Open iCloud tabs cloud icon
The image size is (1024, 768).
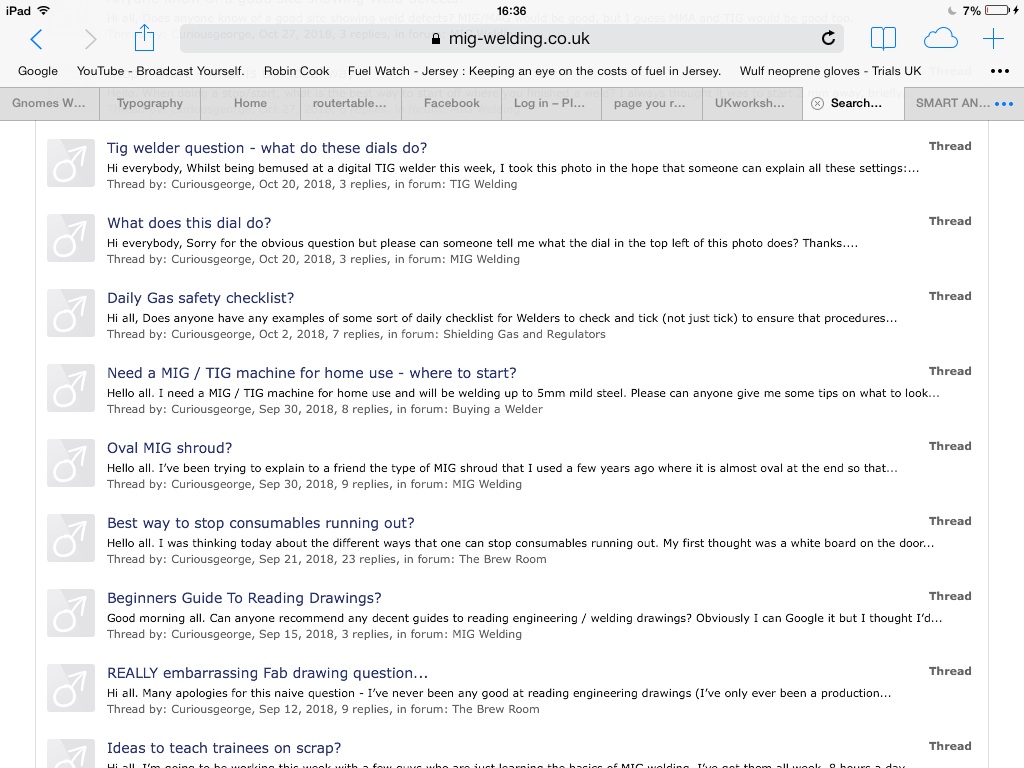940,39
